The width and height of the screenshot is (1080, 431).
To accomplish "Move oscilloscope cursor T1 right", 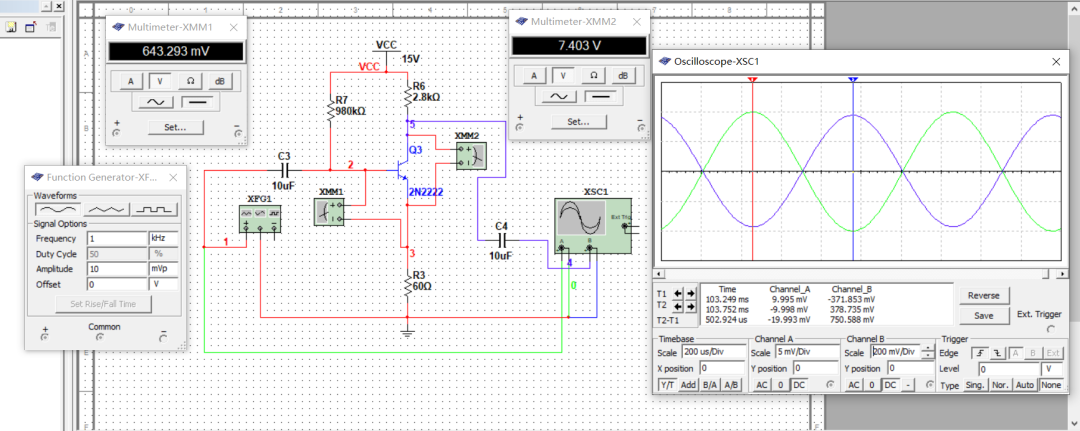I will coord(689,293).
